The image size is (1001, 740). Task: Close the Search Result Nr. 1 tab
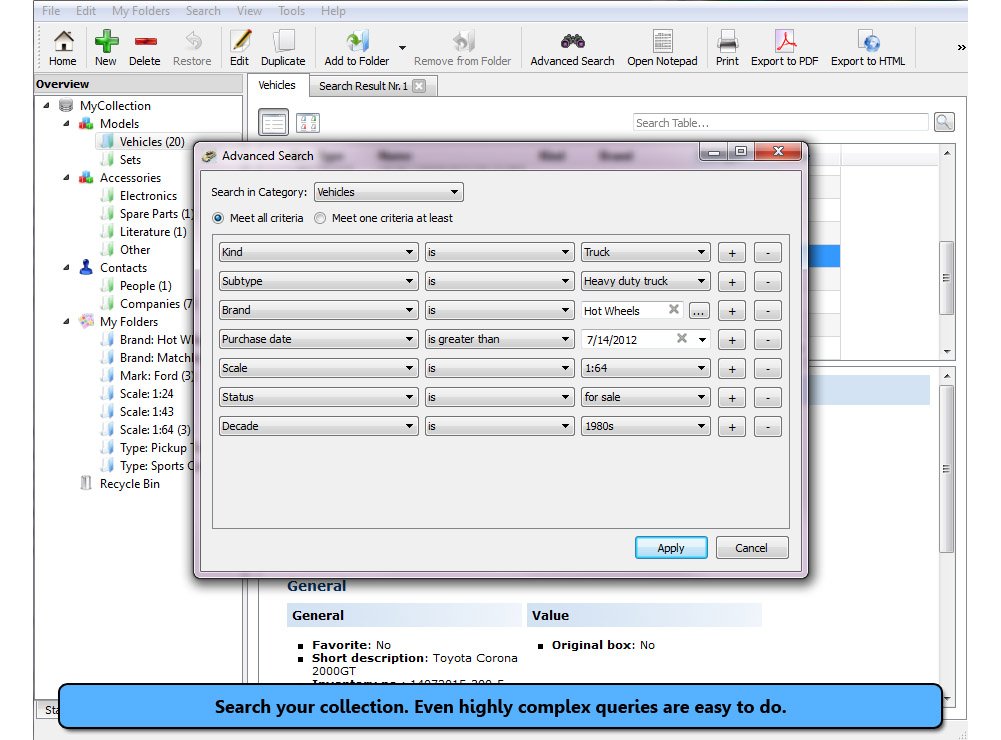pos(419,86)
